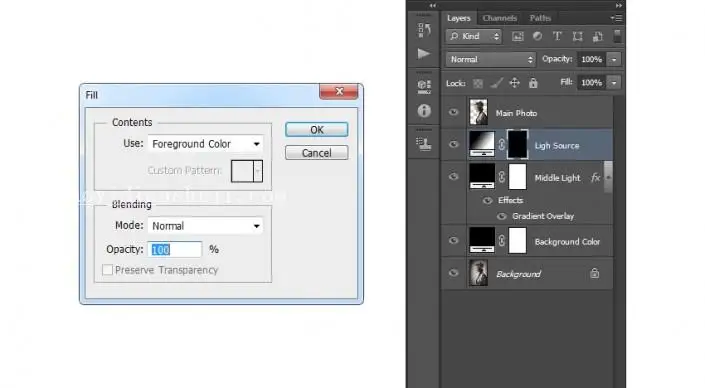Open the Actions play-button panel icon
The image size is (705, 388).
pyautogui.click(x=424, y=54)
